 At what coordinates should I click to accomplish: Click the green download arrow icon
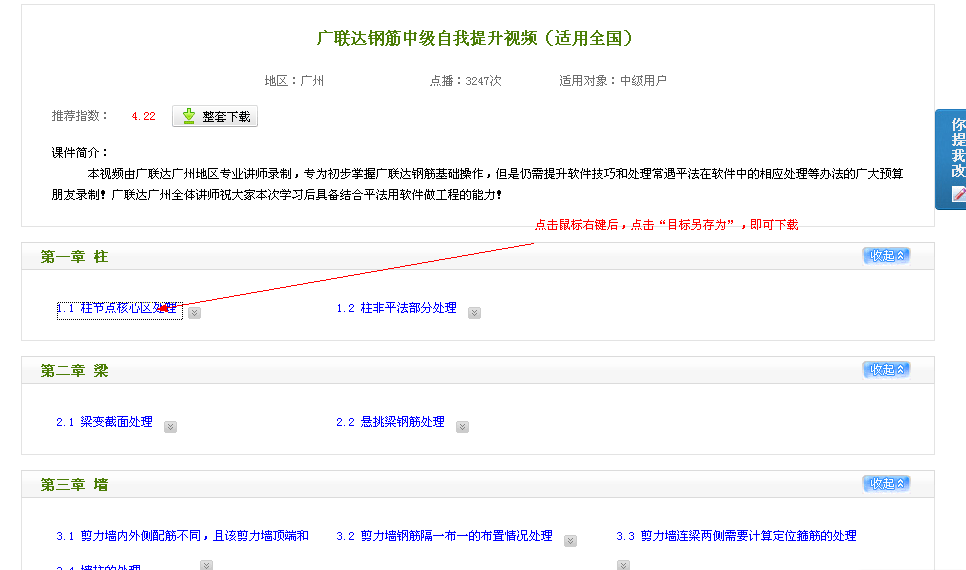[x=189, y=116]
